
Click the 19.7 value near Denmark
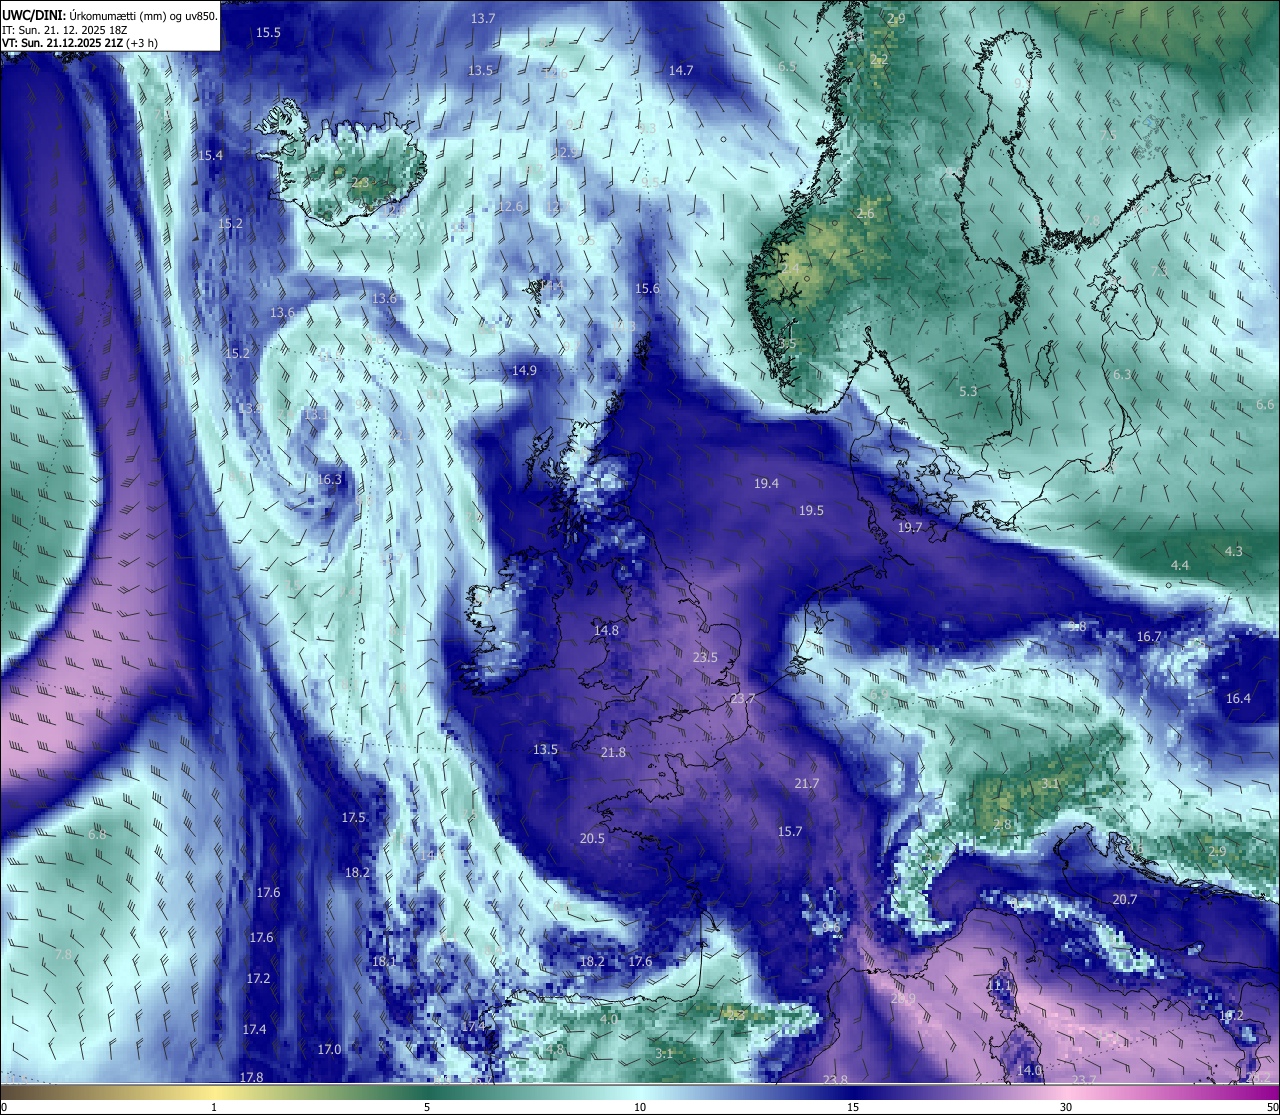910,527
